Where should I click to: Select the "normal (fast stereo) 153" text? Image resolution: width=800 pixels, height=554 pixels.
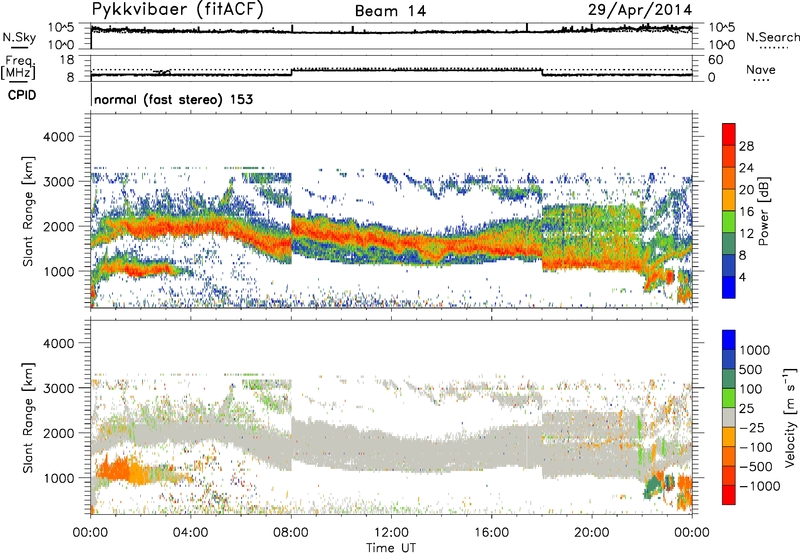173,99
